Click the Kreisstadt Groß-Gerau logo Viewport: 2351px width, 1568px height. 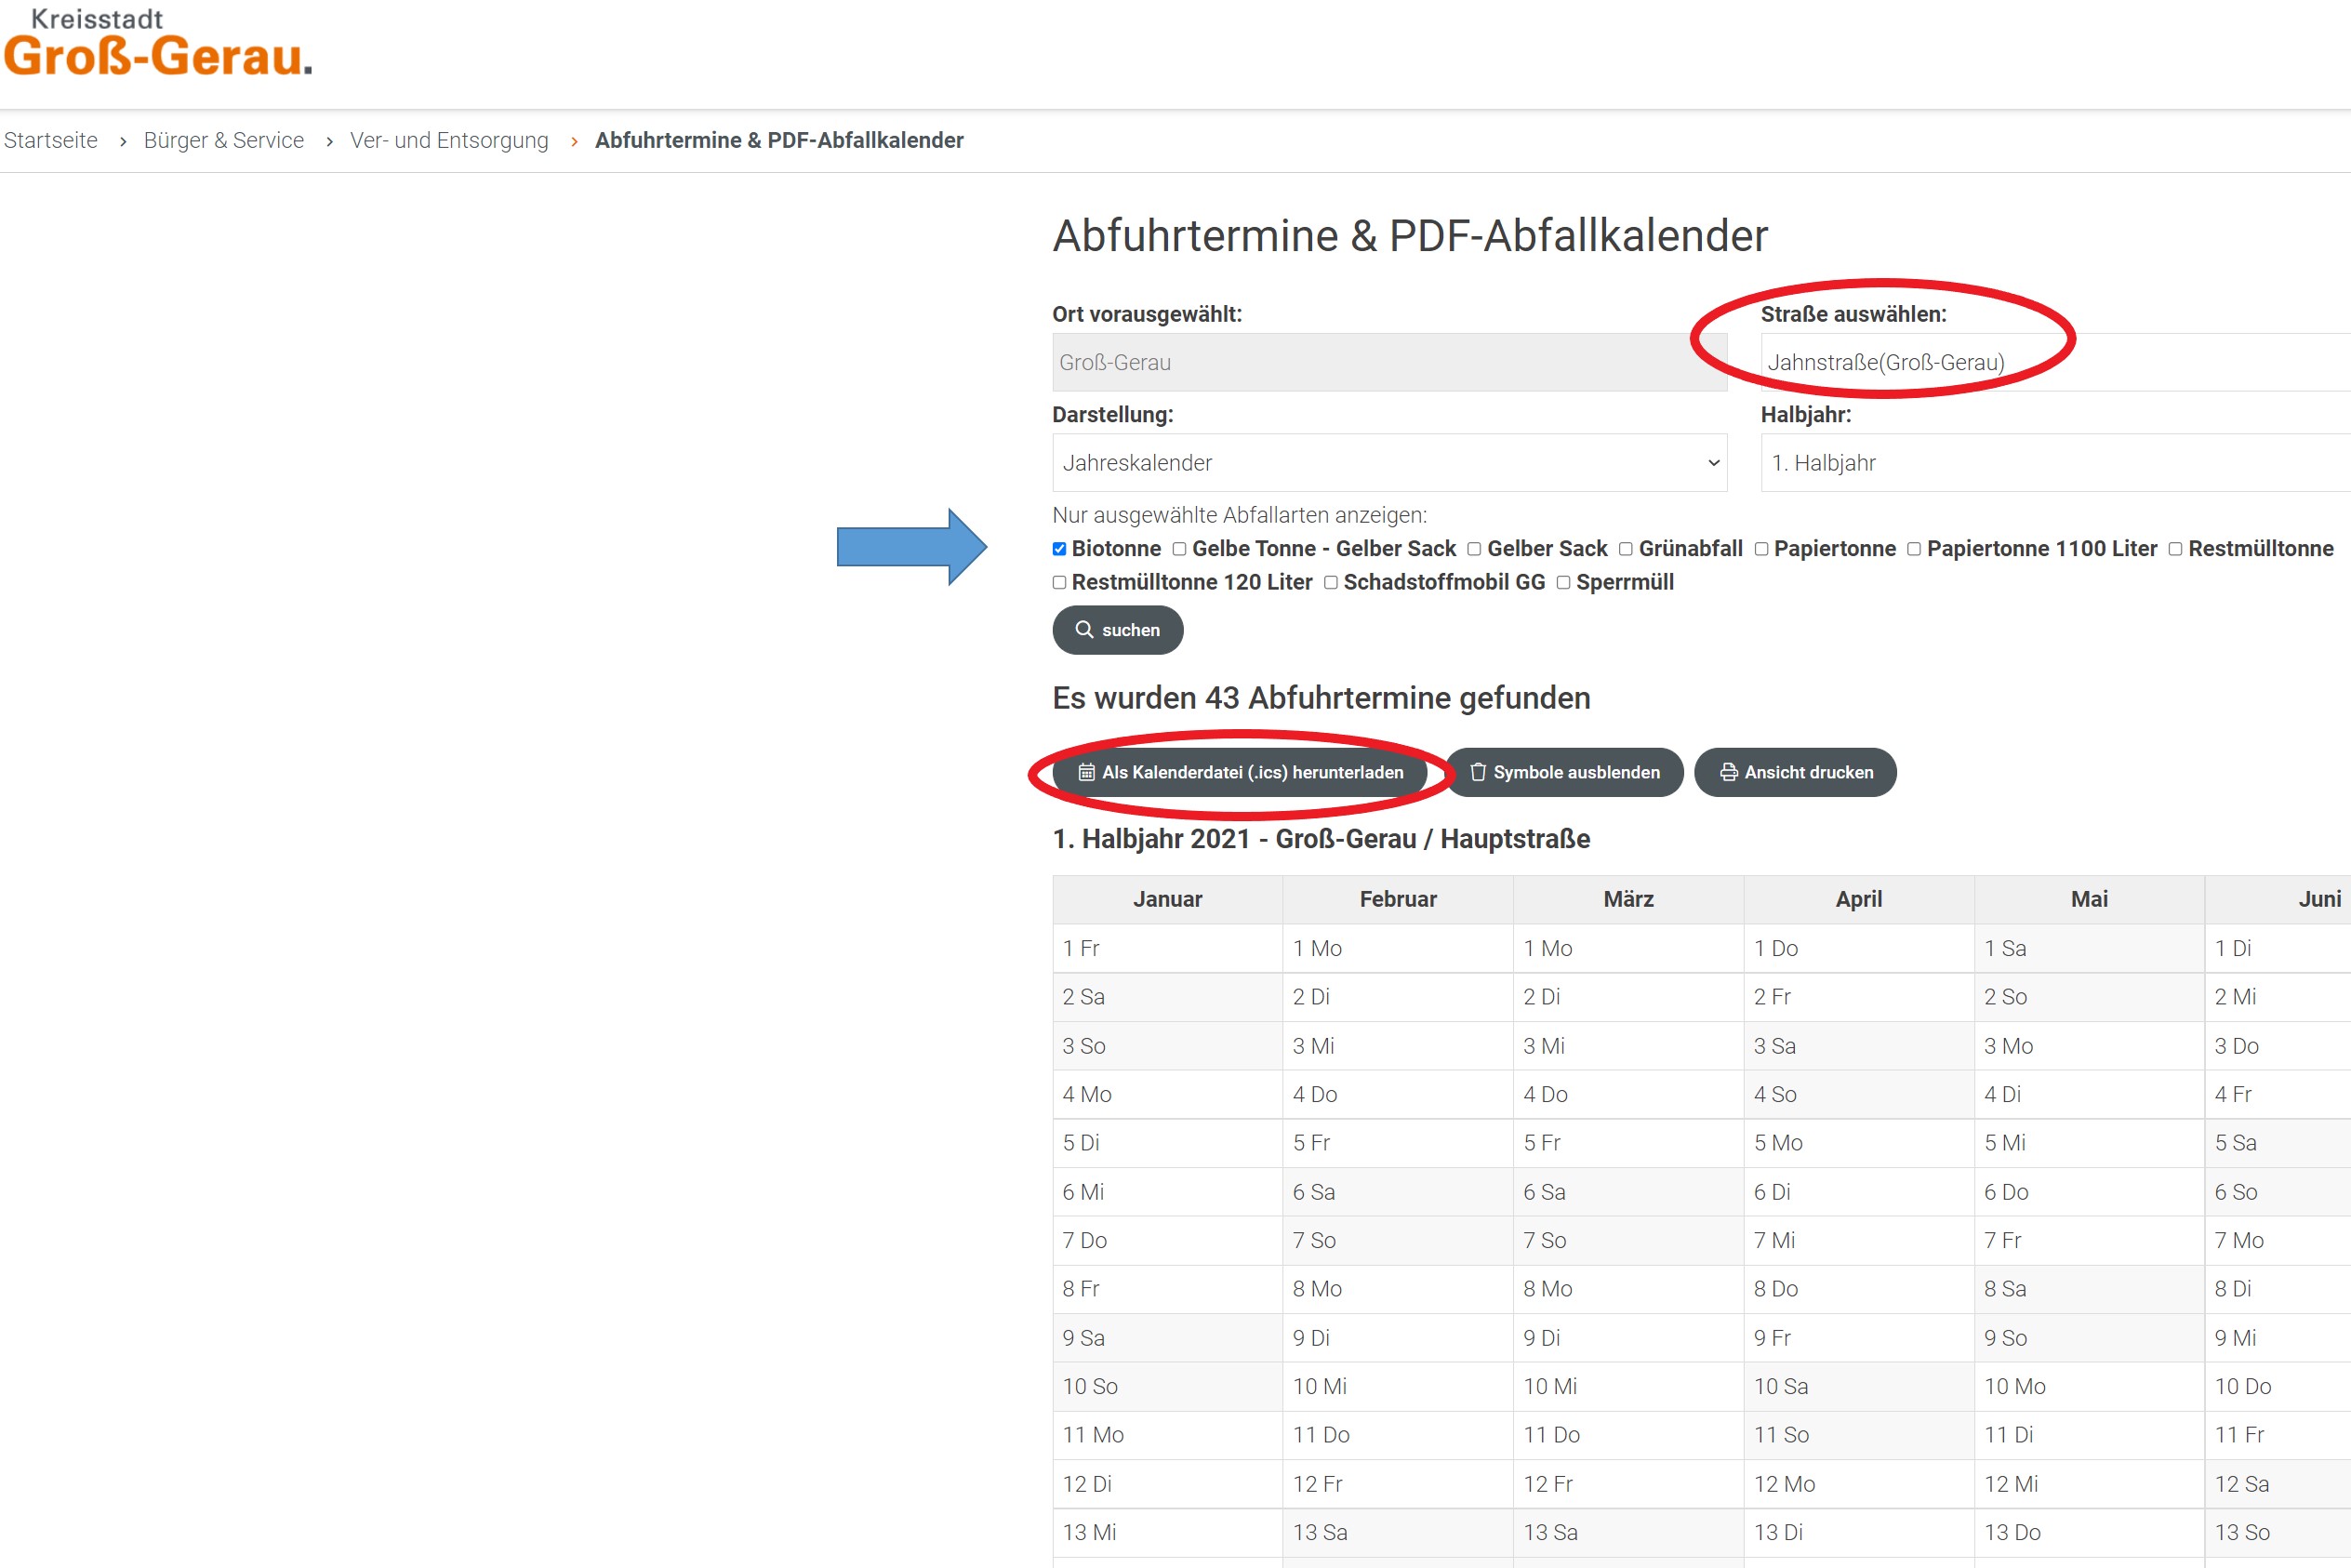click(157, 43)
